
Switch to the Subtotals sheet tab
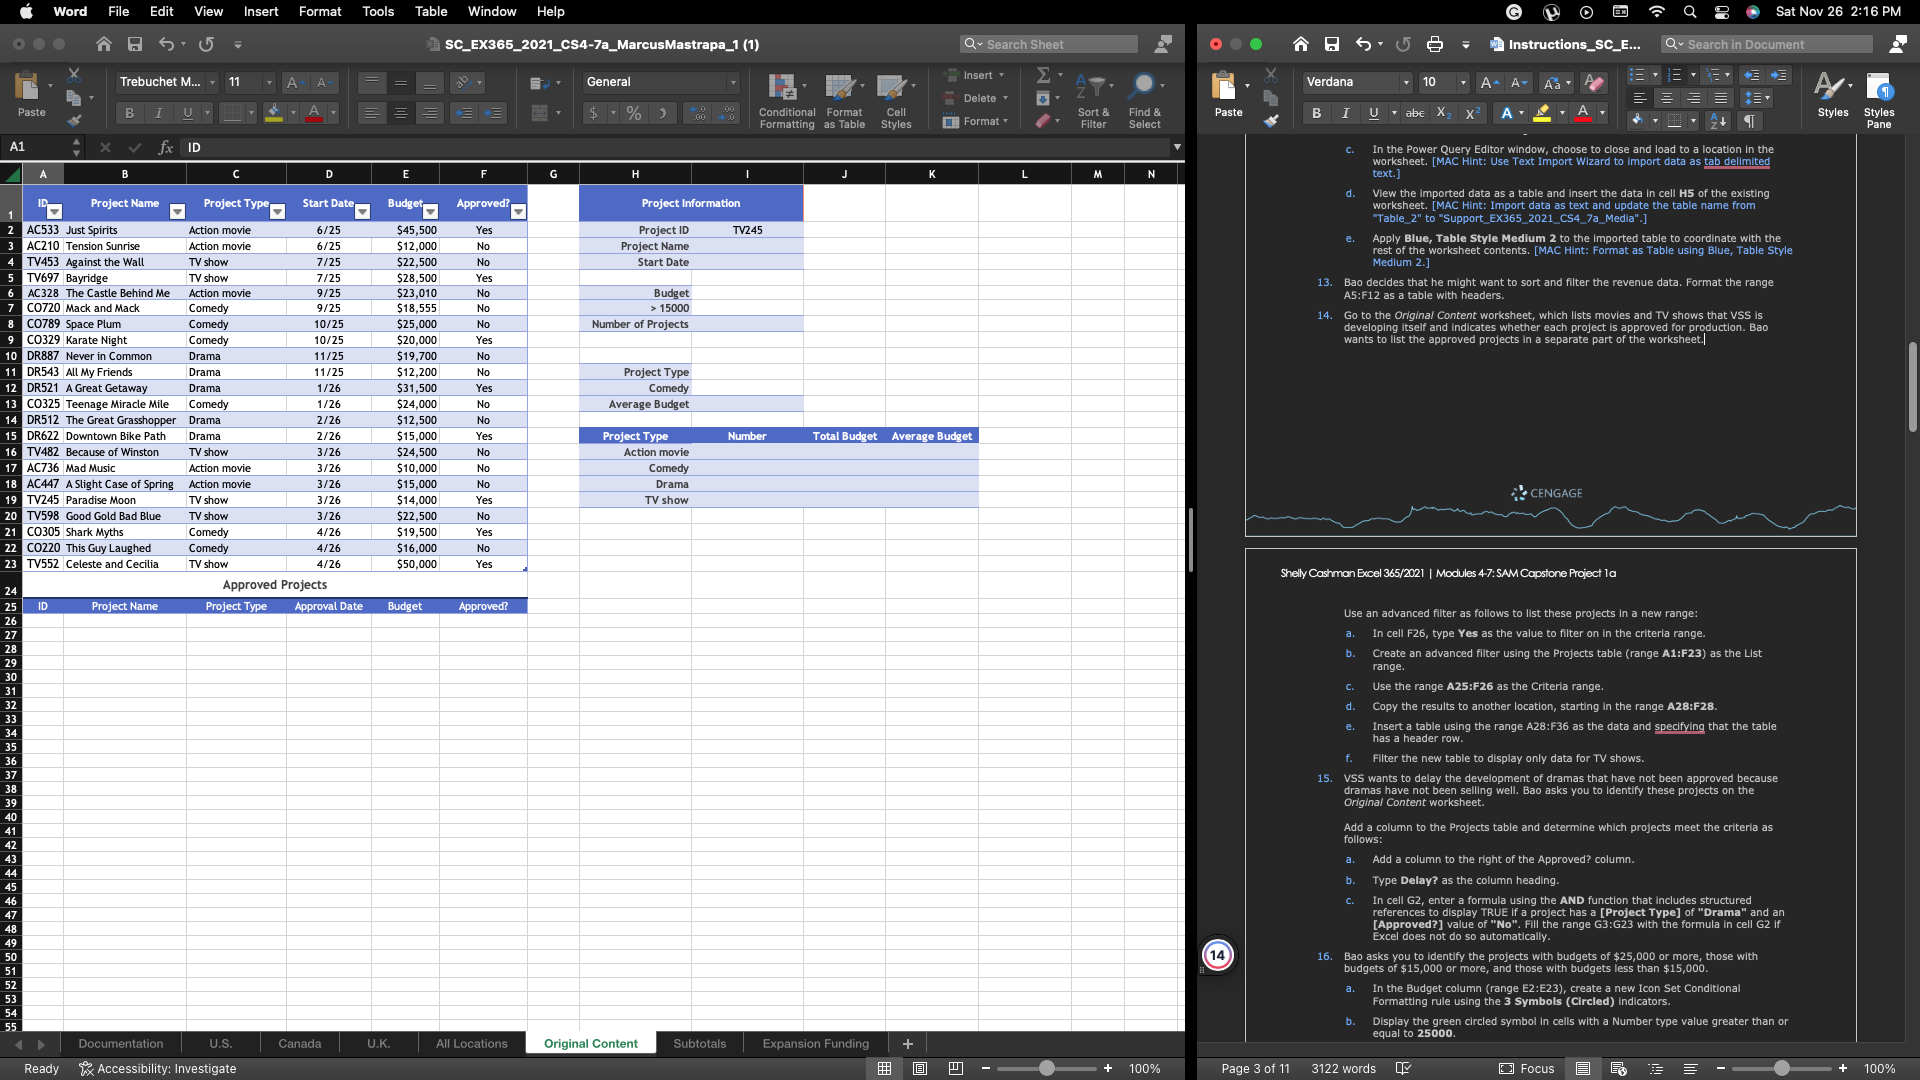pyautogui.click(x=699, y=1043)
